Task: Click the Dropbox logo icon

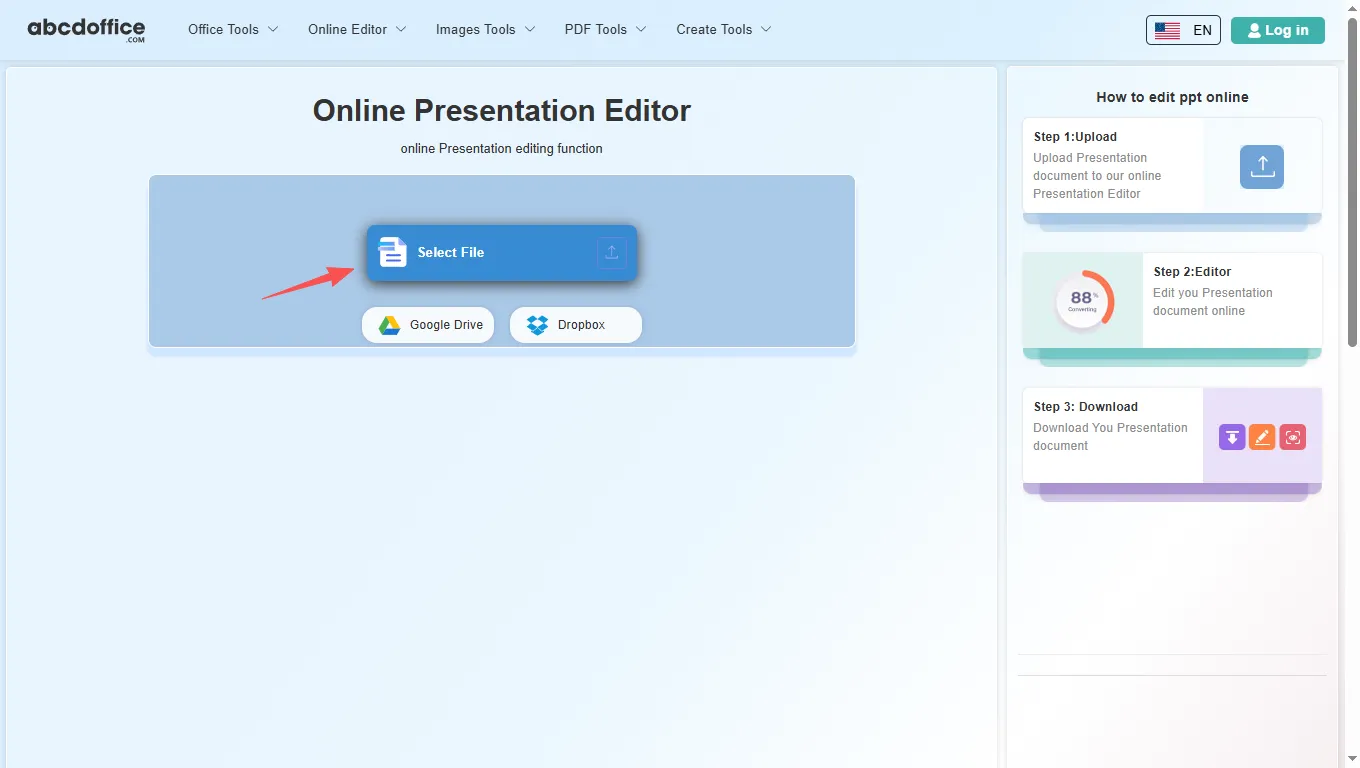Action: click(537, 325)
